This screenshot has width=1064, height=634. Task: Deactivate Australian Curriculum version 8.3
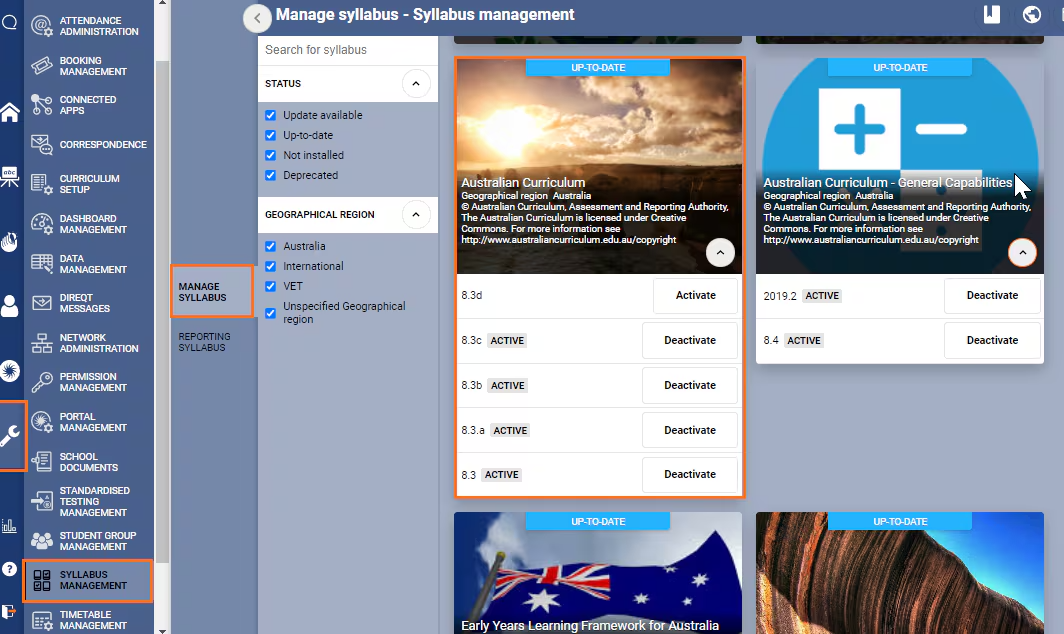[689, 474]
